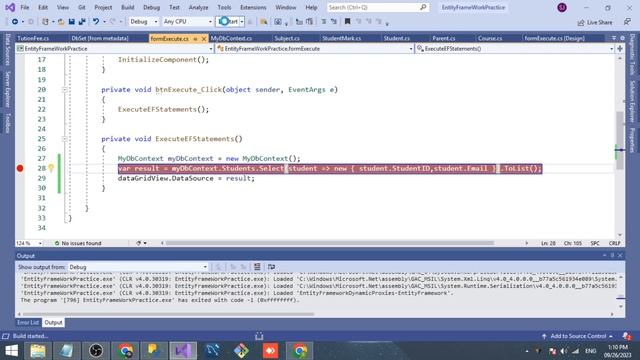The image size is (640, 360).
Task: Click the search magnifier icon
Action: pyautogui.click(x=423, y=7)
